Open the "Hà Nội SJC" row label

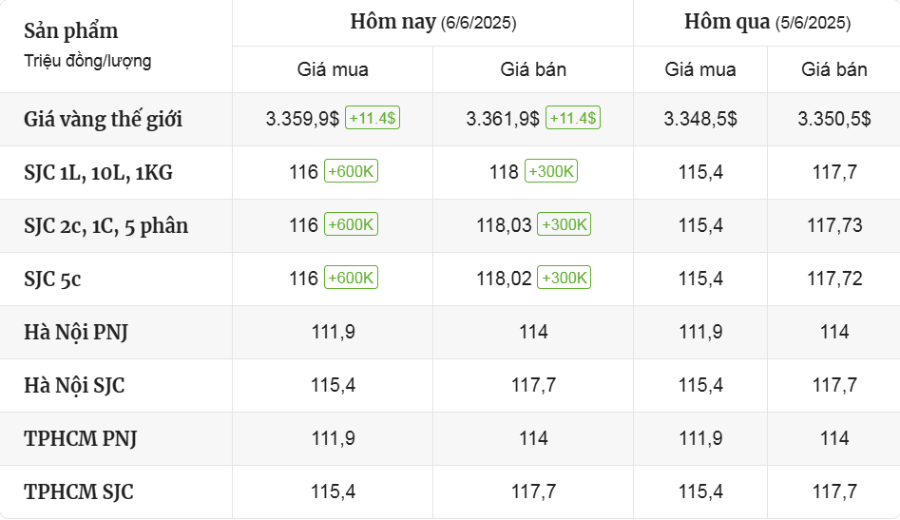click(x=75, y=385)
